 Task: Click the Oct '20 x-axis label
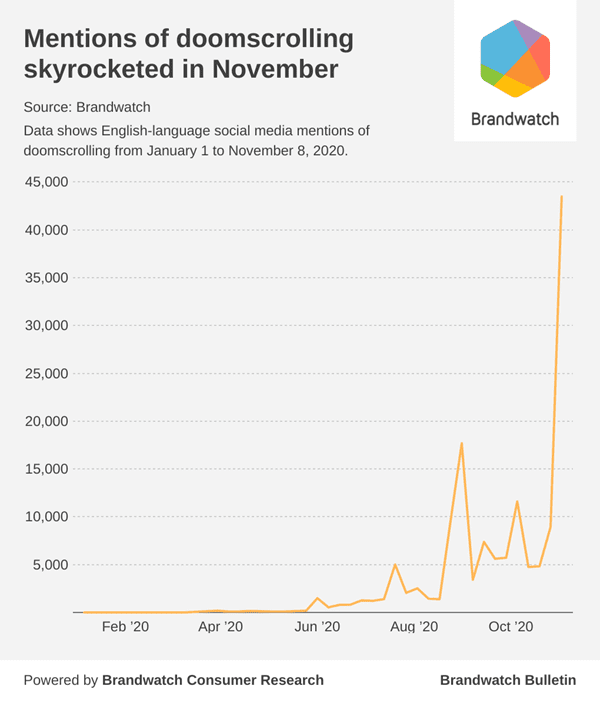[x=511, y=627]
